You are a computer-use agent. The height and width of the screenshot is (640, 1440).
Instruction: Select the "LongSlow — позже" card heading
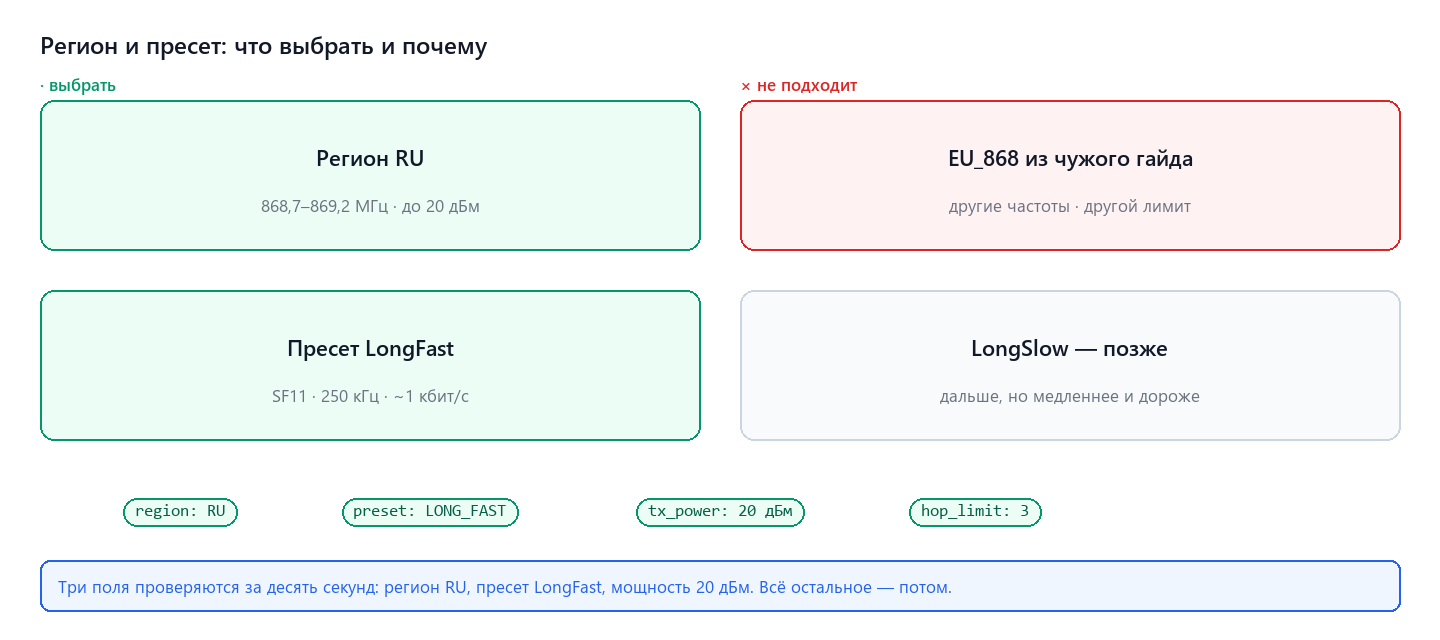click(1070, 349)
